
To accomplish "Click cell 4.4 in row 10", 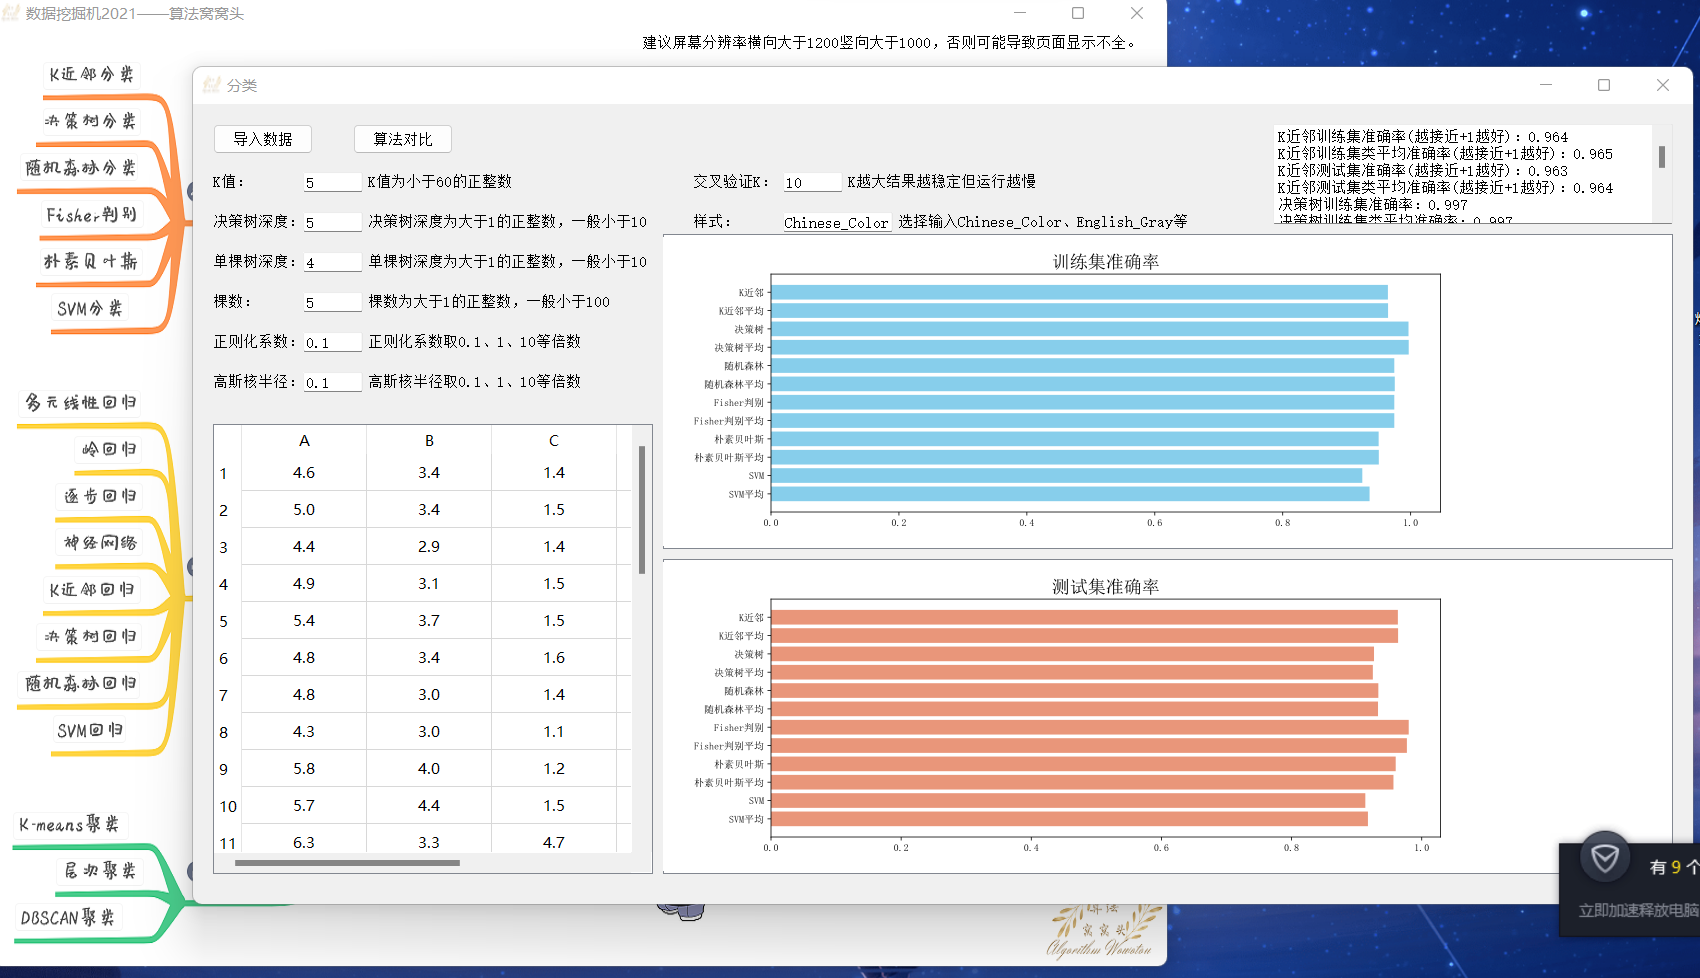I will (x=429, y=806).
